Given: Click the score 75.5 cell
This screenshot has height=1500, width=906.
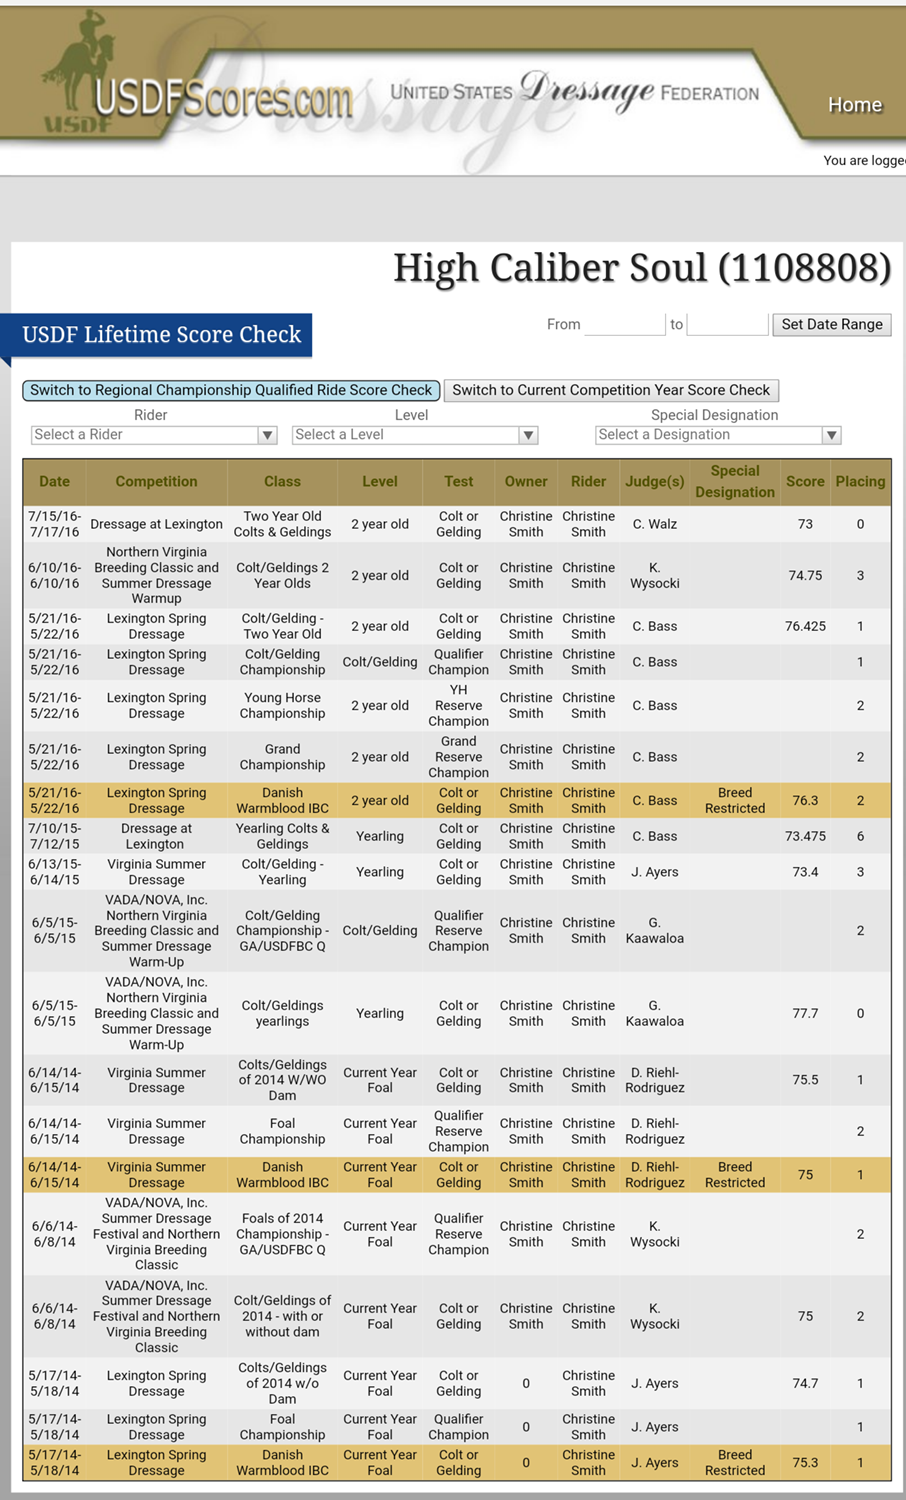Looking at the screenshot, I should pos(805,1080).
